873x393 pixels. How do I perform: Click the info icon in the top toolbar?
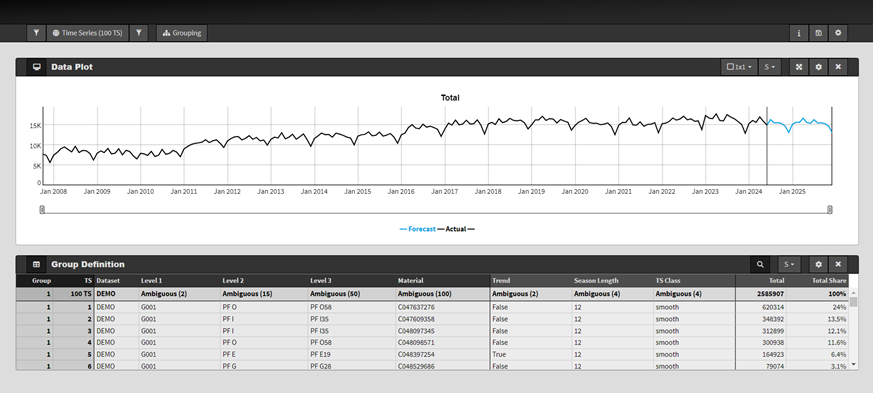pyautogui.click(x=799, y=33)
